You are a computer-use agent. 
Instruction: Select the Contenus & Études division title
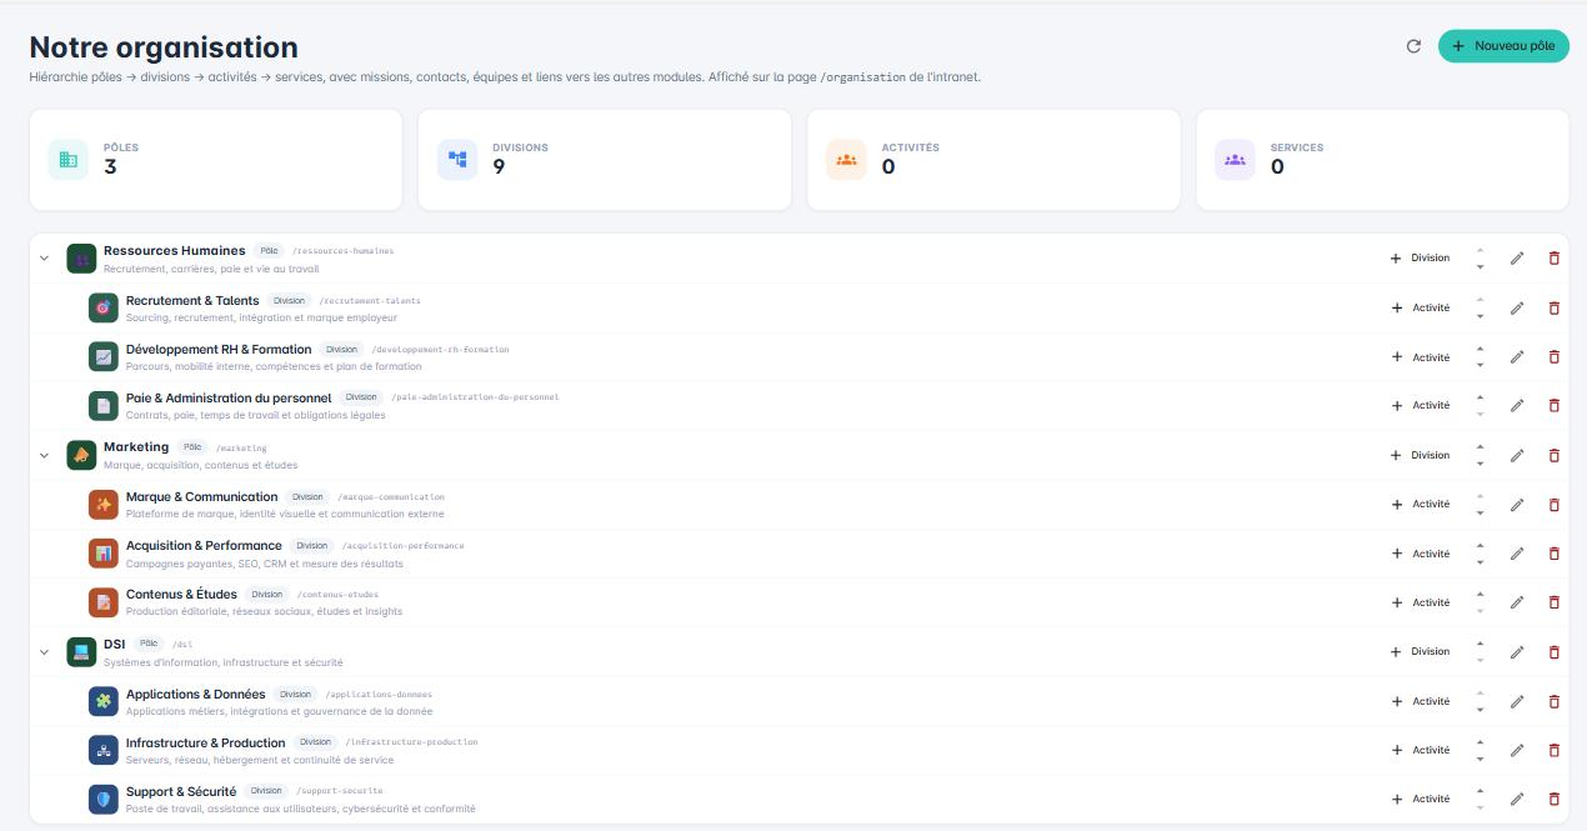pos(181,594)
